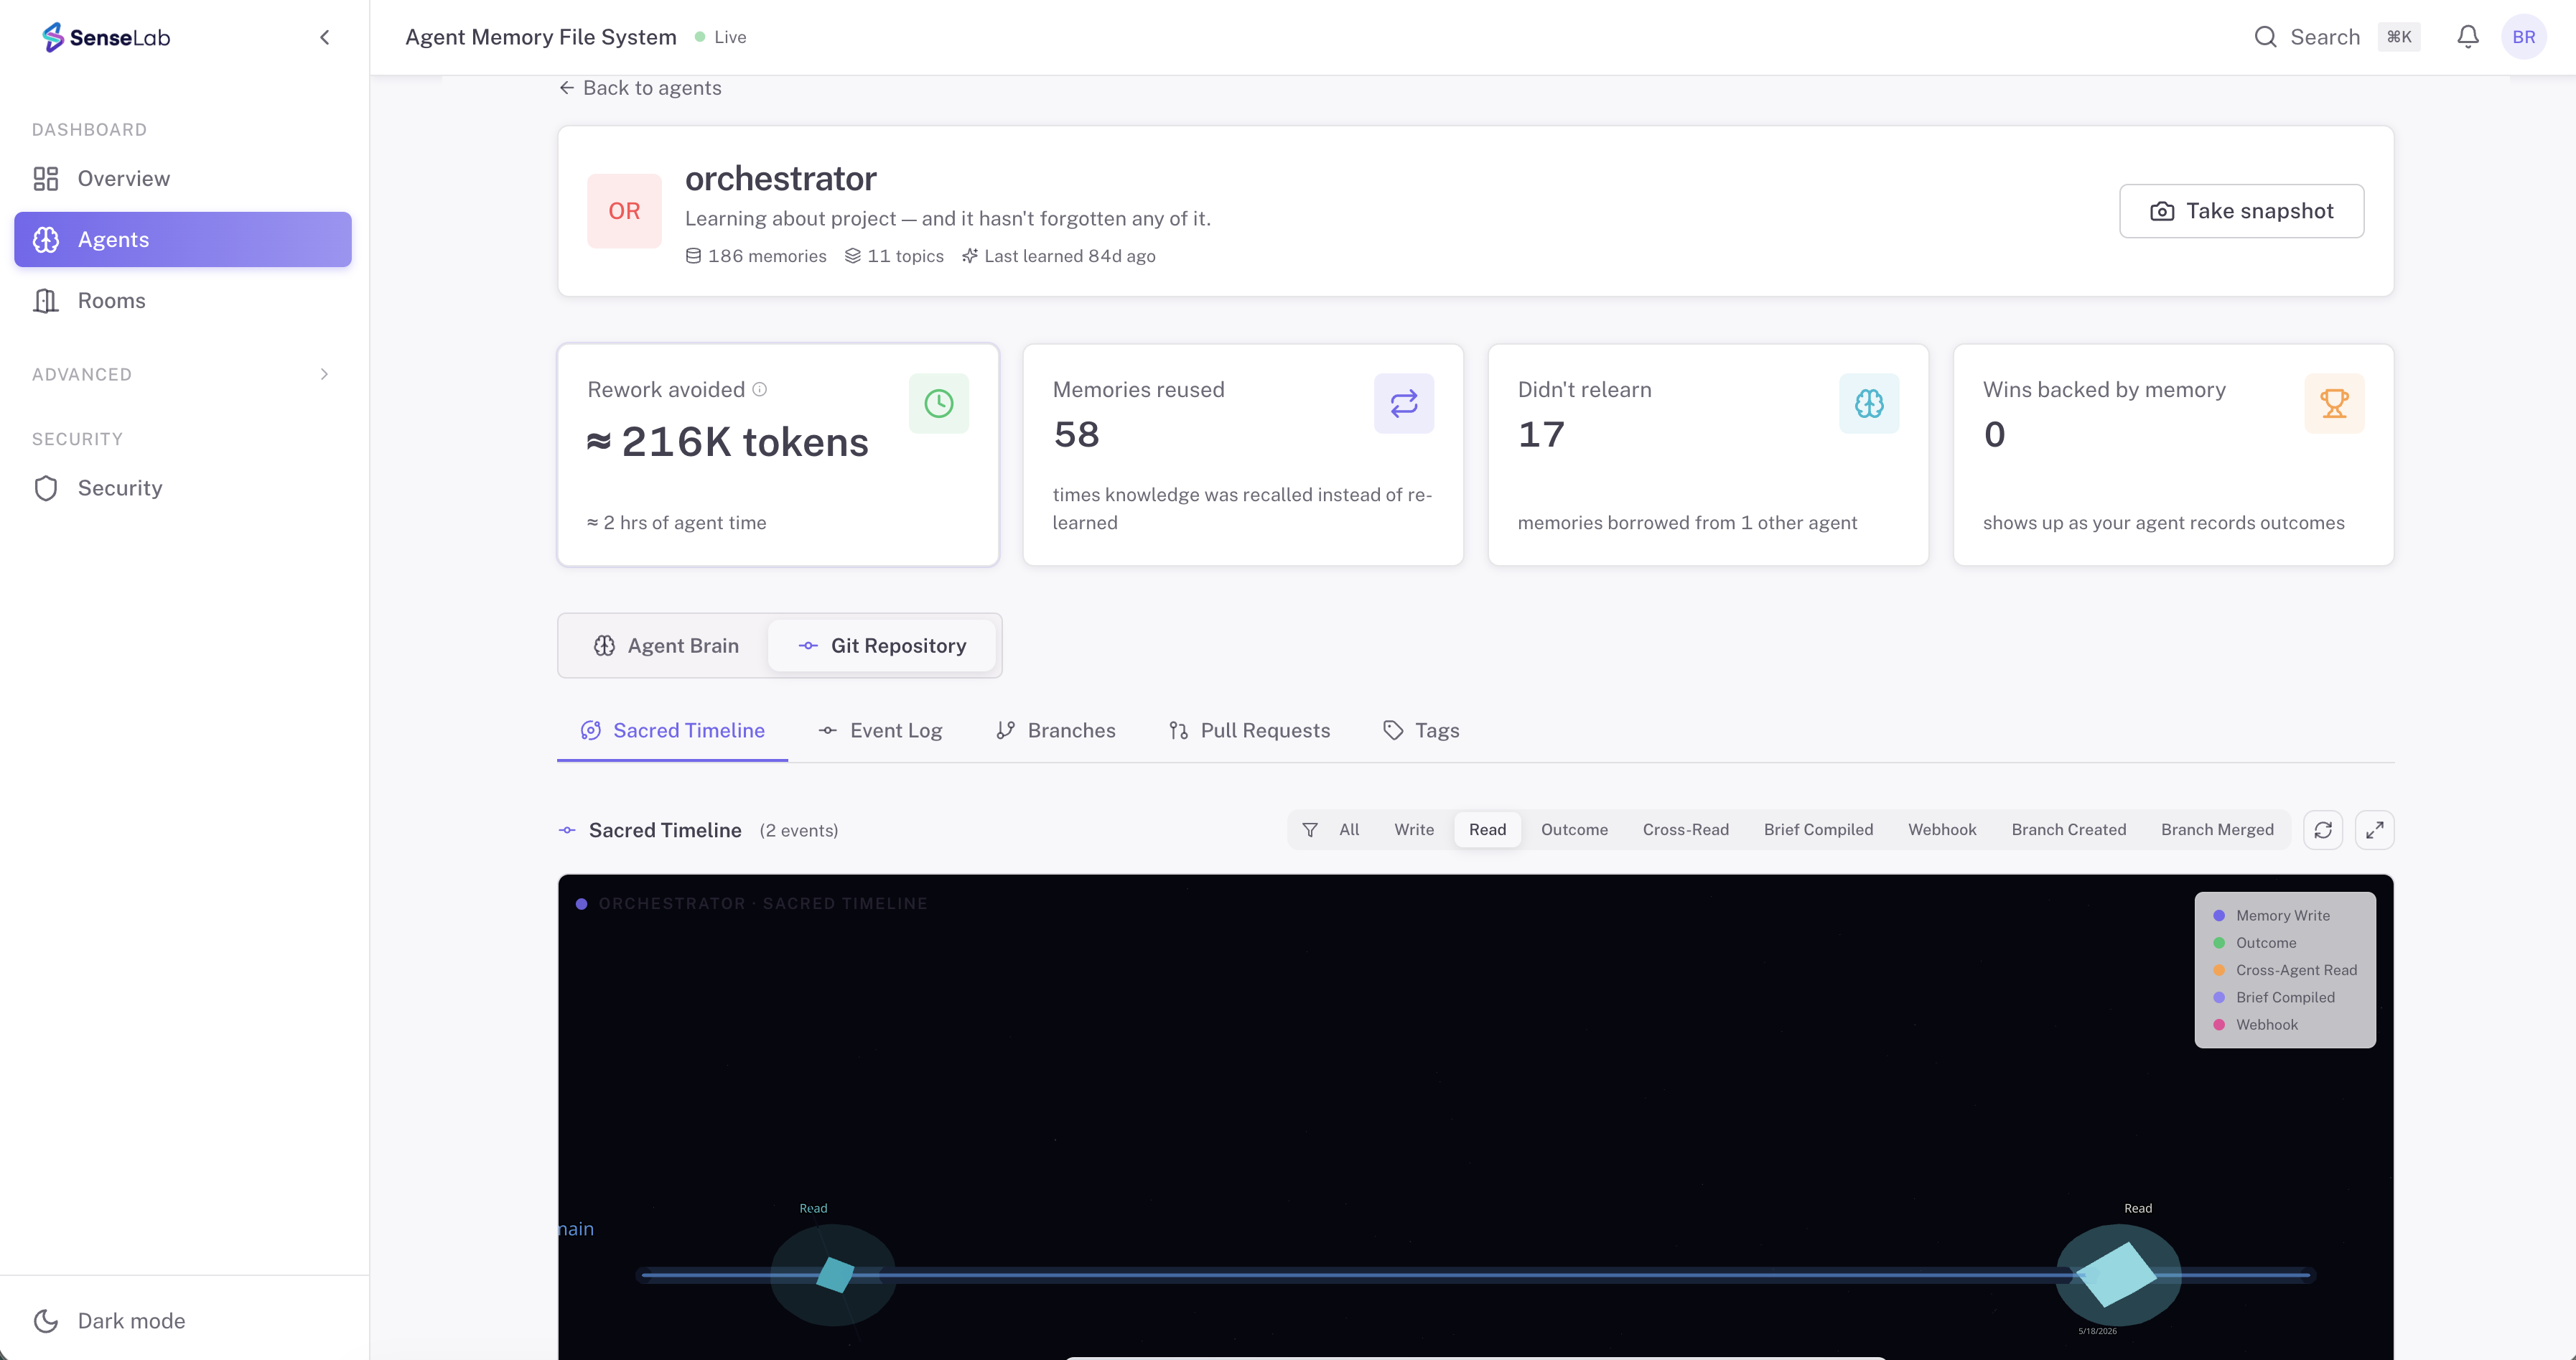Open the Event Log tab
Viewport: 2576px width, 1360px height.
pos(880,730)
